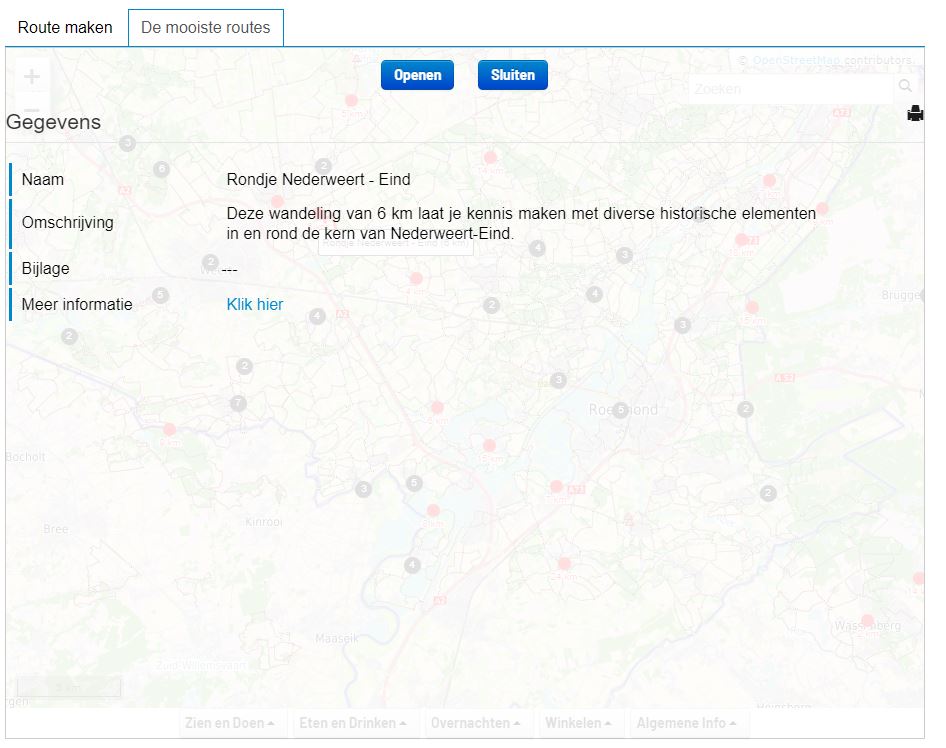Select the grey cluster marker numbered 6

point(162,169)
